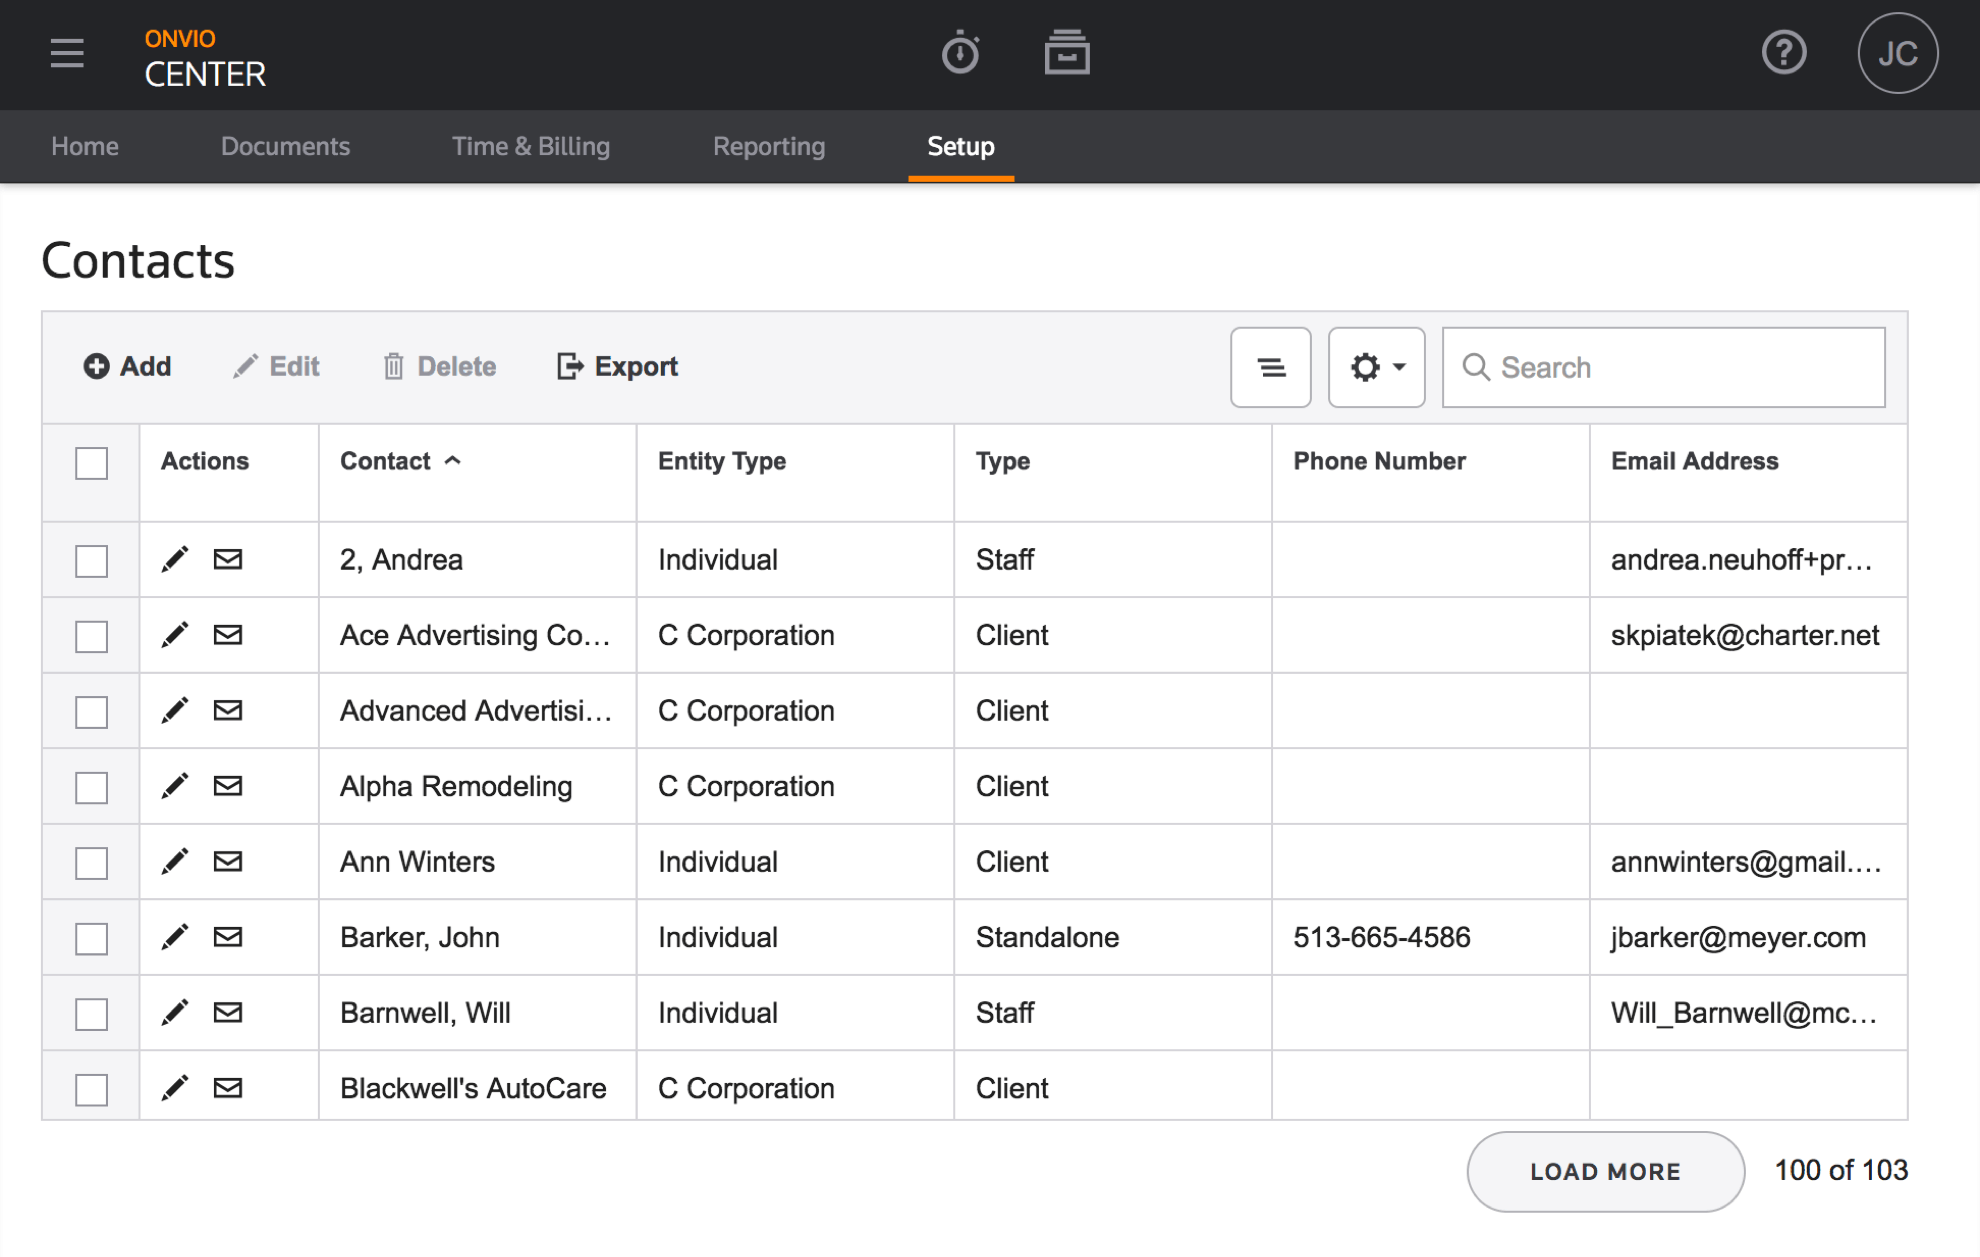Toggle the select-all header checkbox

pos(91,463)
